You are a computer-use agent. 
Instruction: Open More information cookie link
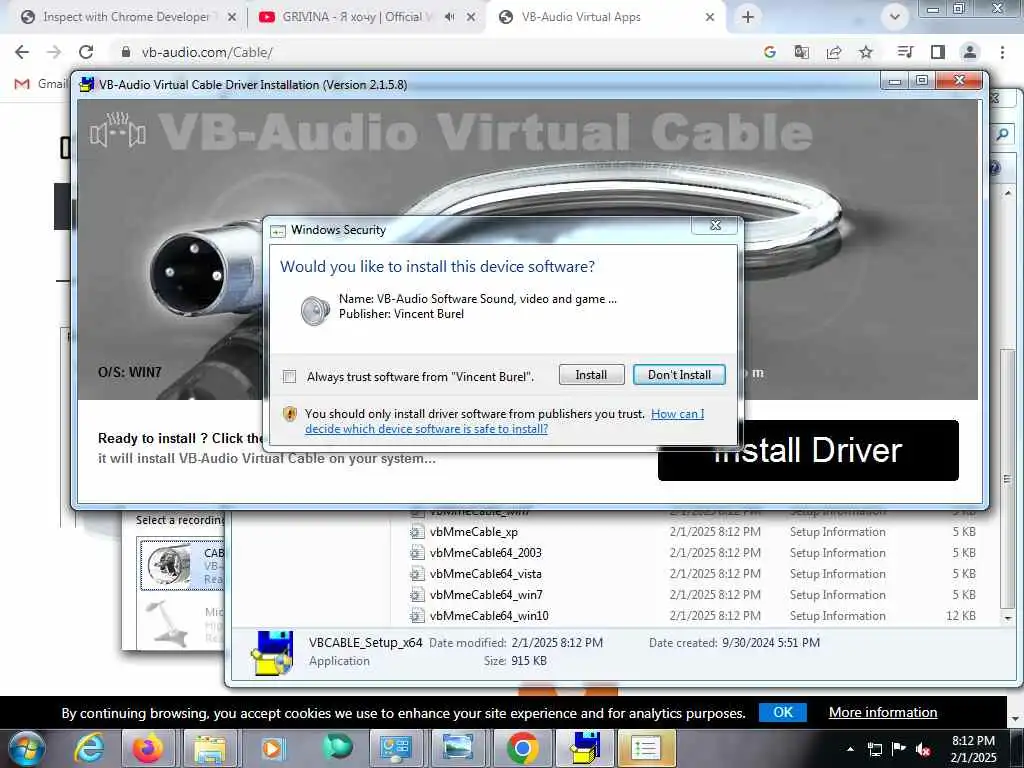click(x=883, y=712)
